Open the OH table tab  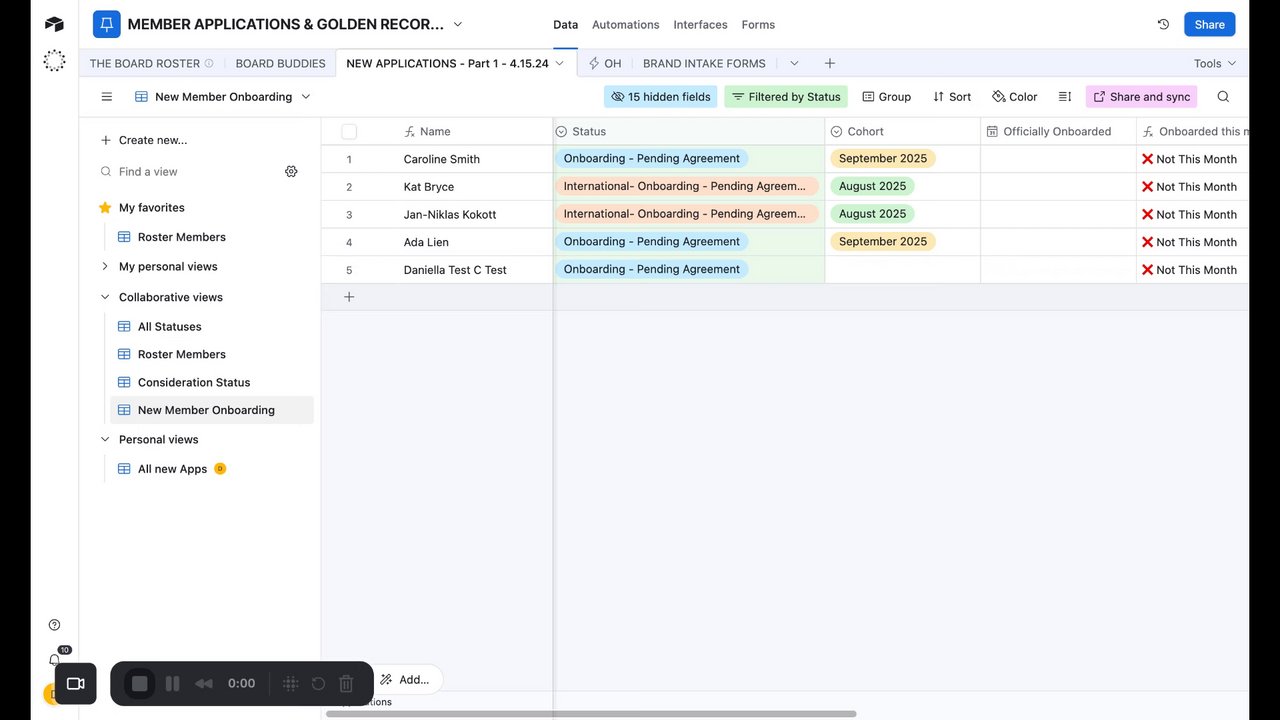[605, 63]
